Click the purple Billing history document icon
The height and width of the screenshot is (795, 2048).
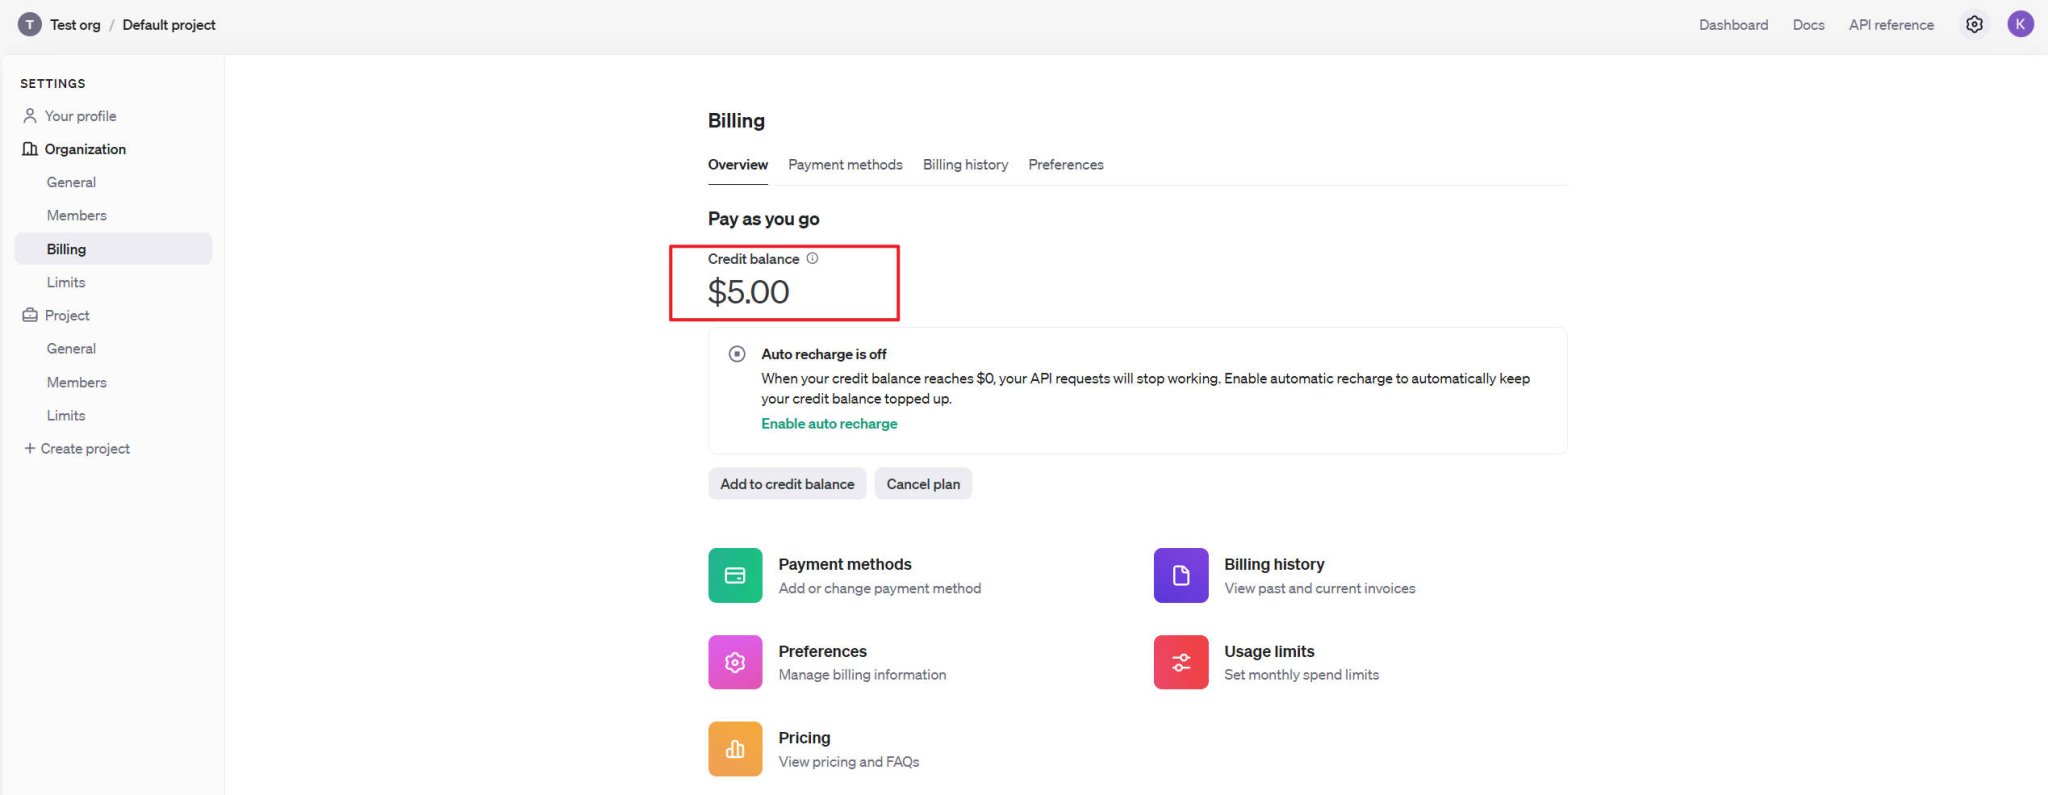[1181, 575]
